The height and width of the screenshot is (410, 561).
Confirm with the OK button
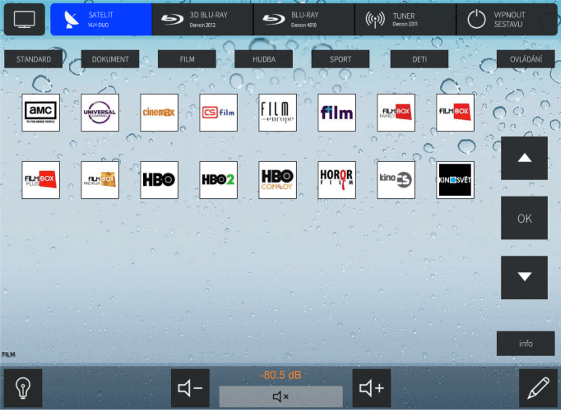click(525, 218)
